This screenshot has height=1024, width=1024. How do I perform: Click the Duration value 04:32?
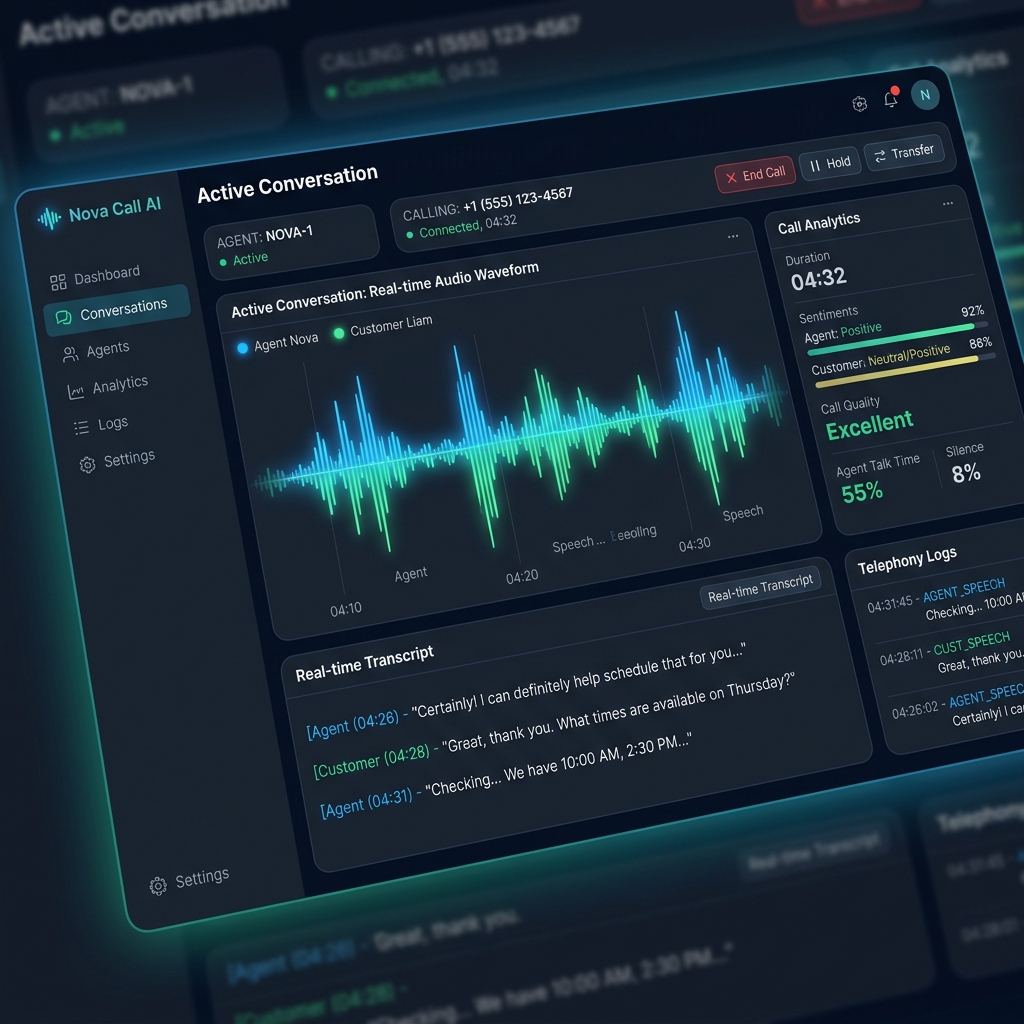[x=818, y=278]
